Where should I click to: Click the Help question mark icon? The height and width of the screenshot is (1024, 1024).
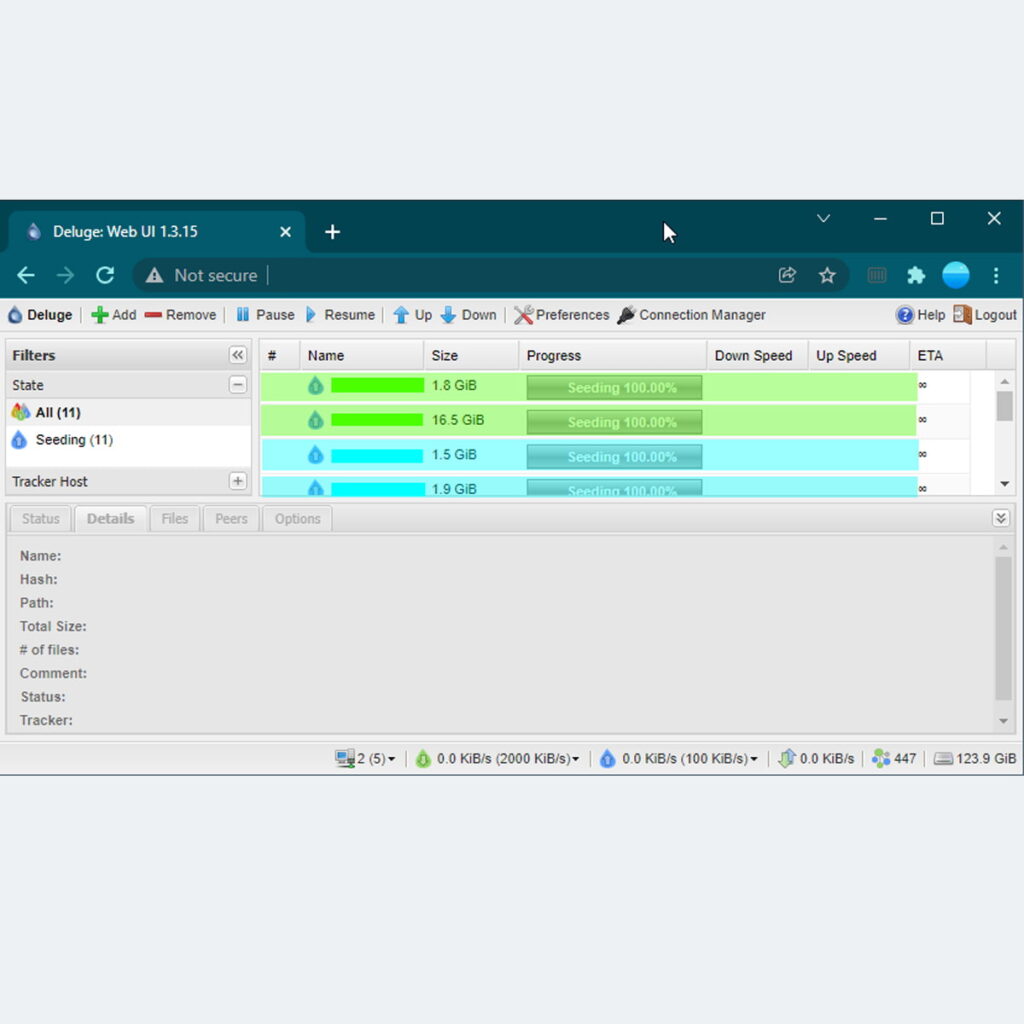(904, 315)
